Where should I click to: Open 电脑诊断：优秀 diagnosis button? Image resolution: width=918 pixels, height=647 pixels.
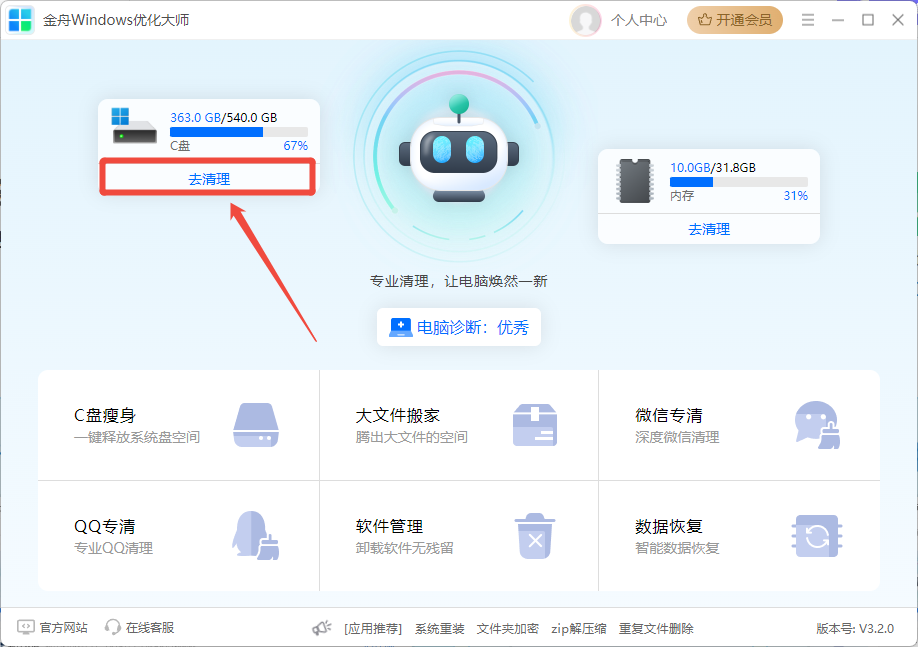point(459,327)
